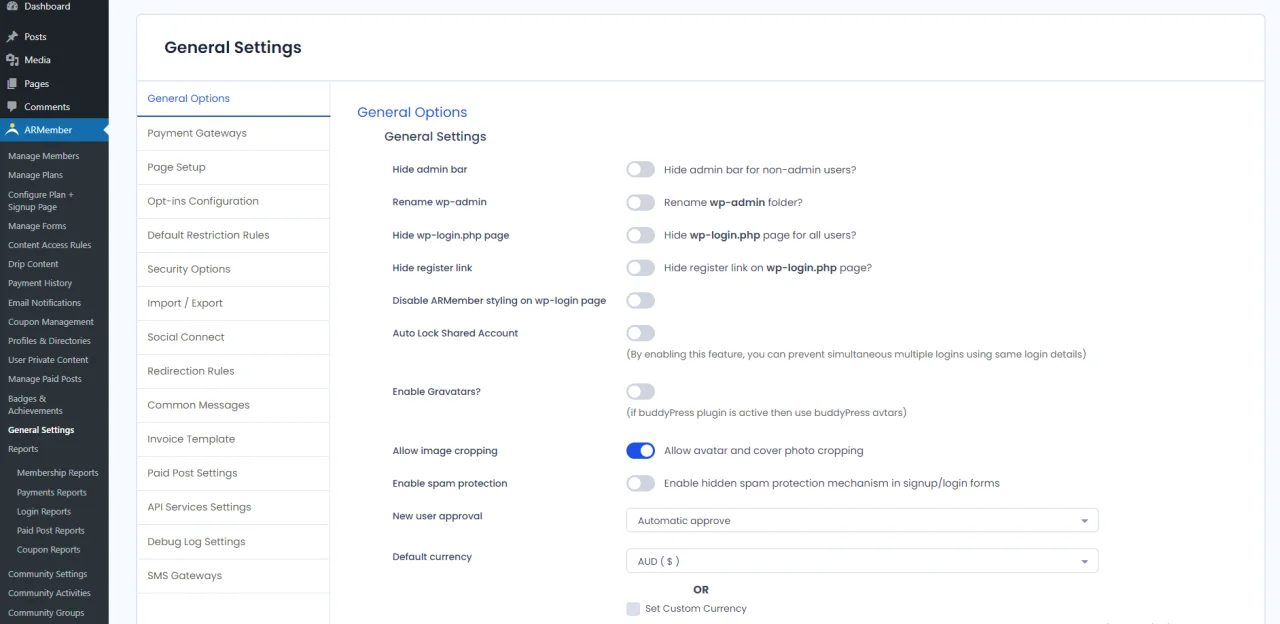Open Manage Paid Posts link
The image size is (1280, 624).
pyautogui.click(x=45, y=379)
